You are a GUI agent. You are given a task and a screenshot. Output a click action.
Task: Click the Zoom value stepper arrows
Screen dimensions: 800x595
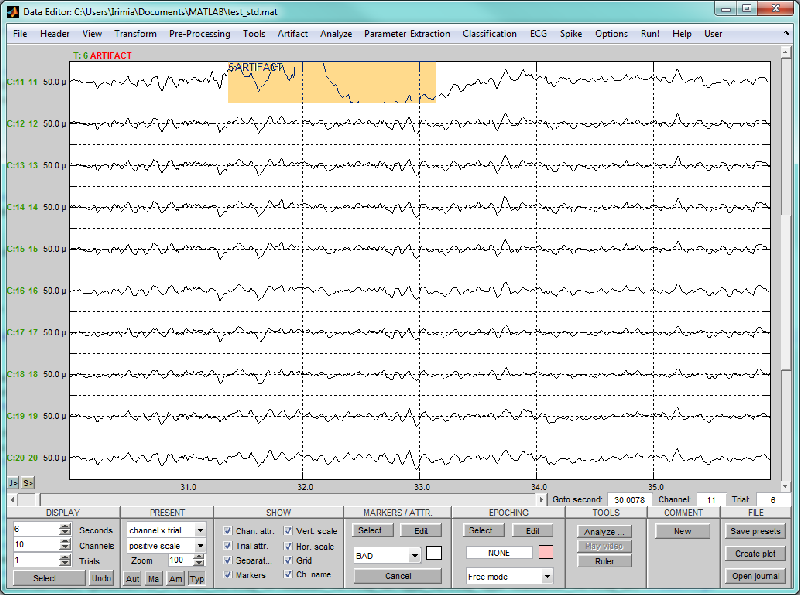click(x=199, y=560)
